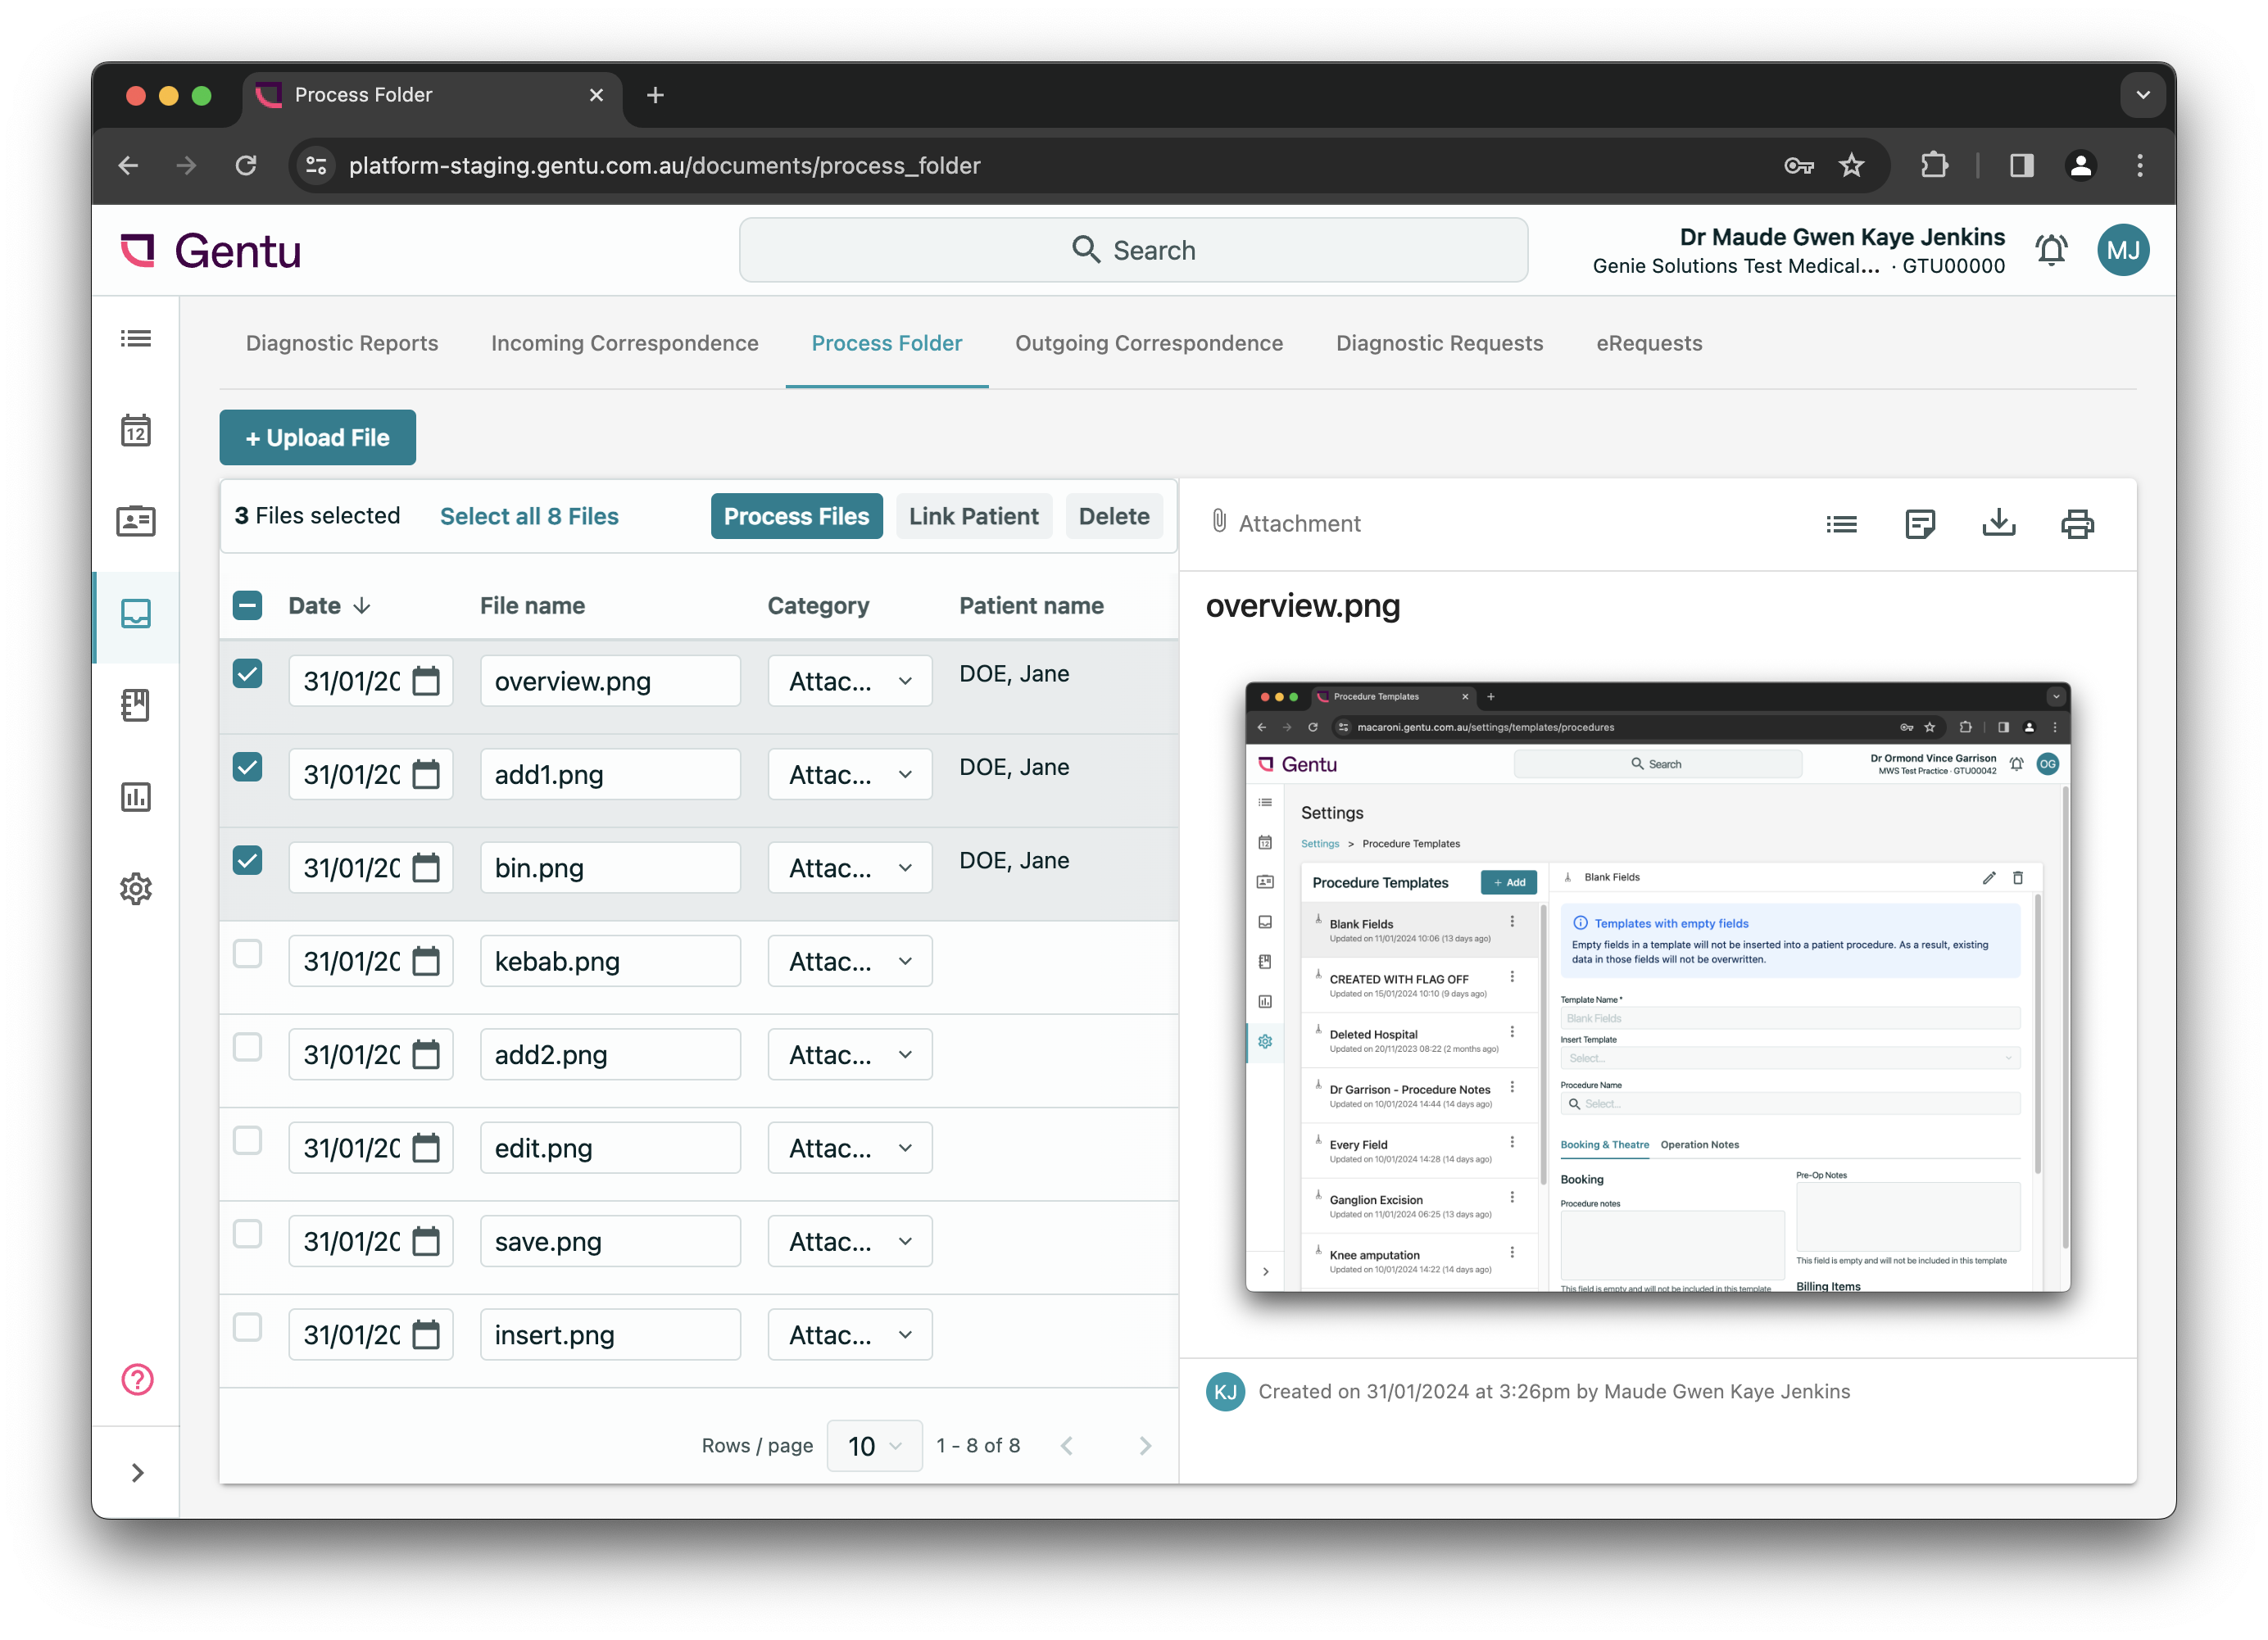Open the Help question mark icon
The image size is (2268, 1640).
pos(136,1380)
